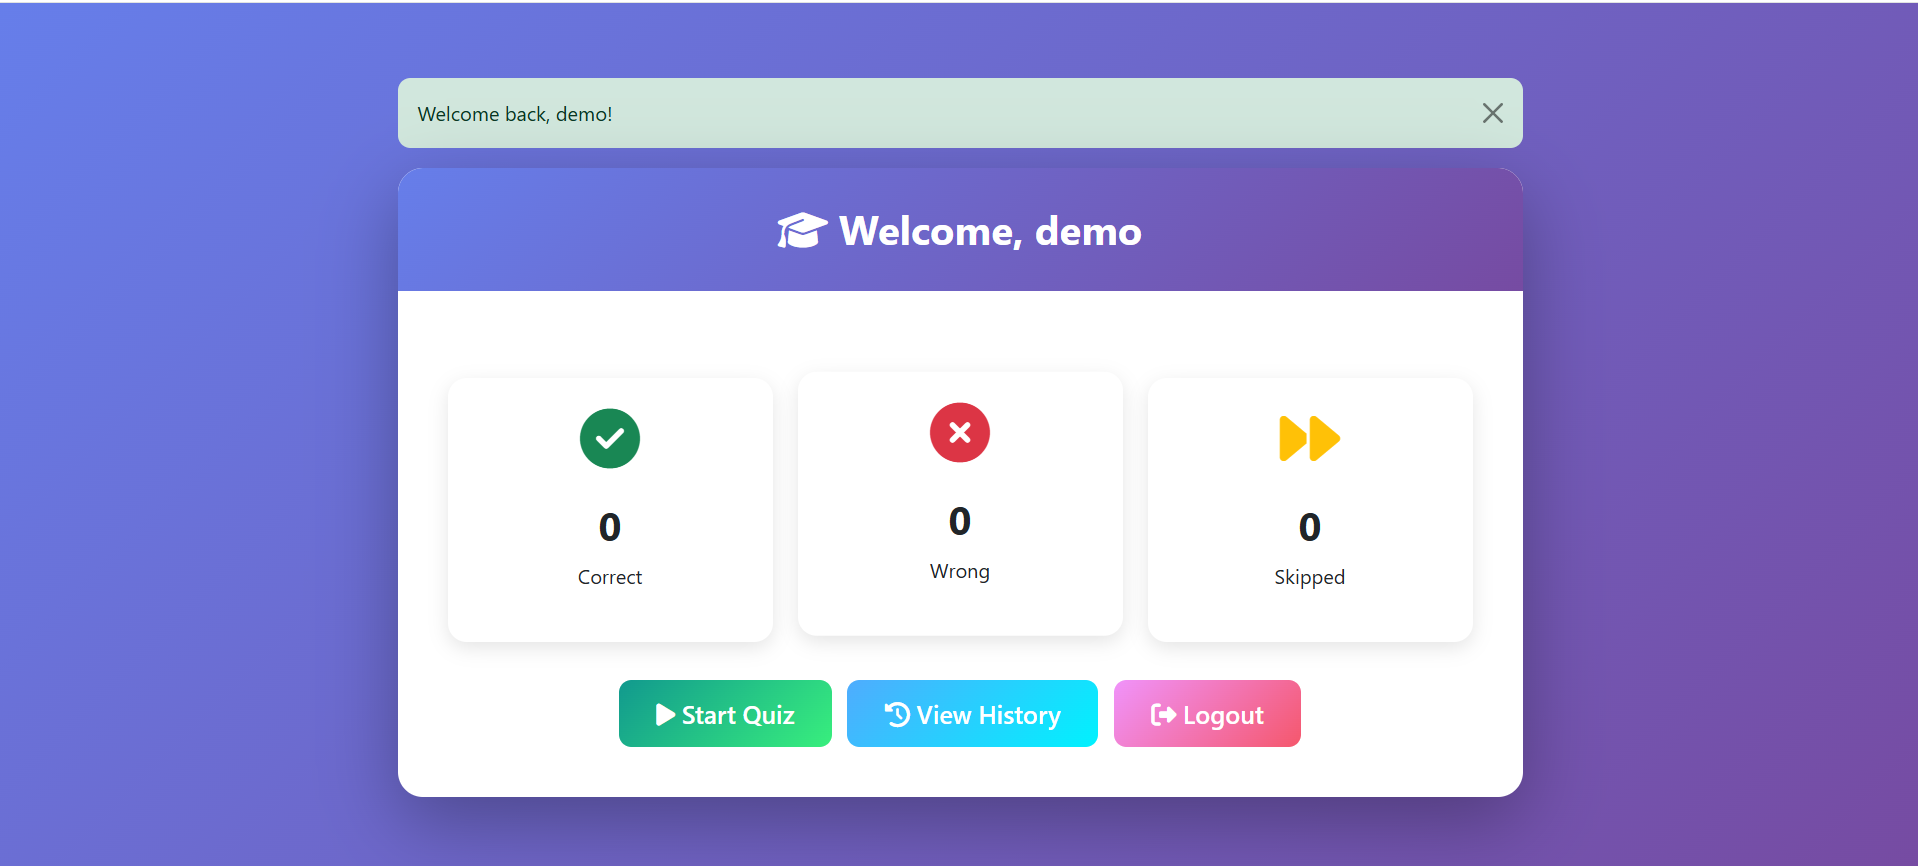Click the play icon in Start Quiz
Viewport: 1918px width, 866px height.
coord(665,714)
